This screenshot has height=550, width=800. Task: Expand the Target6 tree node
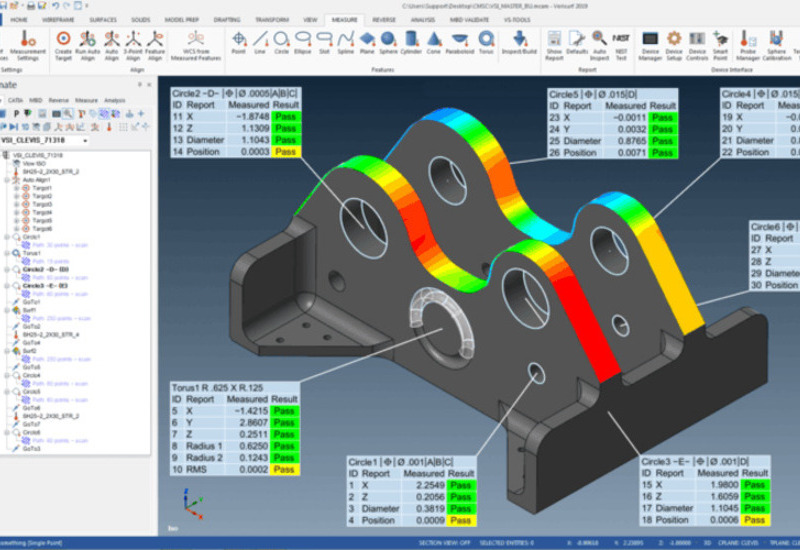point(17,229)
